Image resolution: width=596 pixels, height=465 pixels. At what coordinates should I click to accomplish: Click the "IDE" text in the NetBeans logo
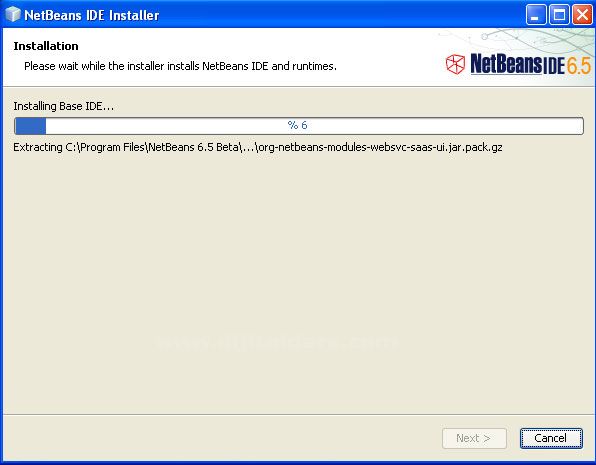[554, 66]
